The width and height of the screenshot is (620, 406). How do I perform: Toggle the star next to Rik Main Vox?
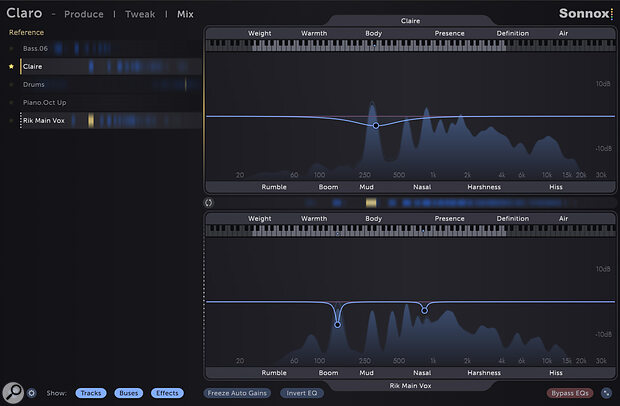click(x=11, y=121)
